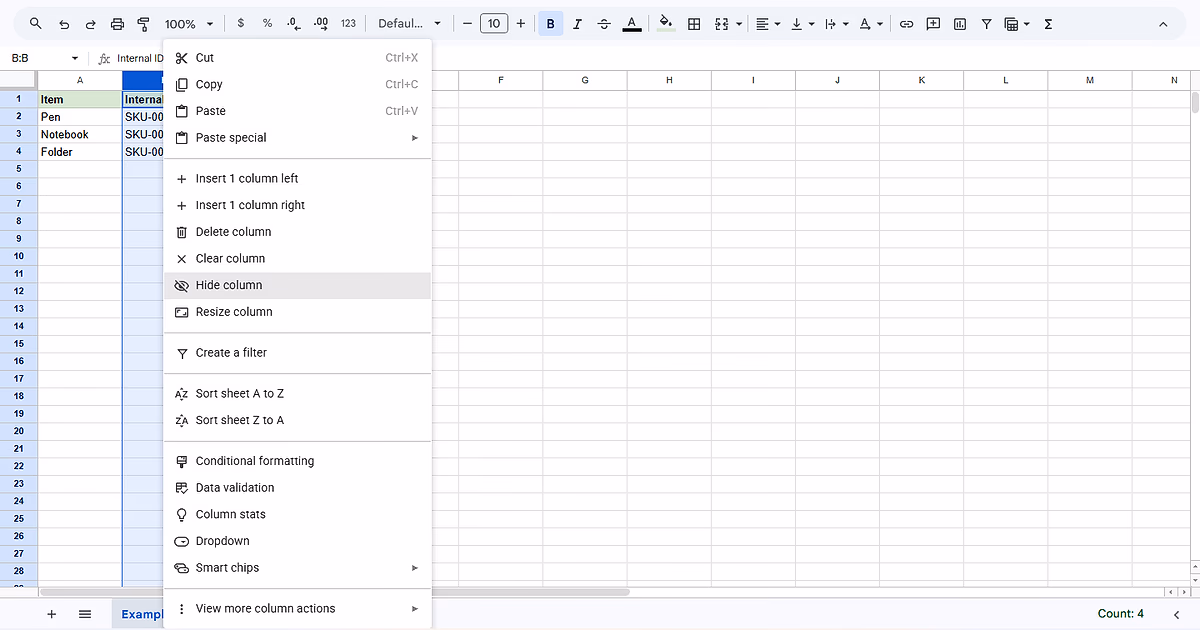Screen dimensions: 1200x630
Task: Click the functions sigma icon
Action: click(x=1048, y=24)
